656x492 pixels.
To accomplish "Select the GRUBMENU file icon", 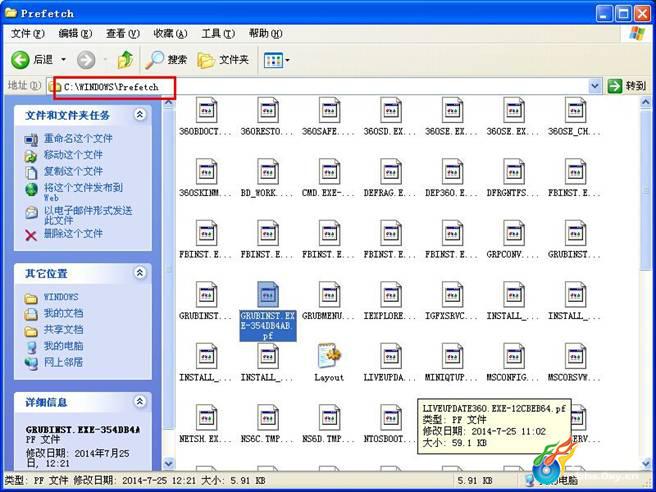I will tap(329, 295).
